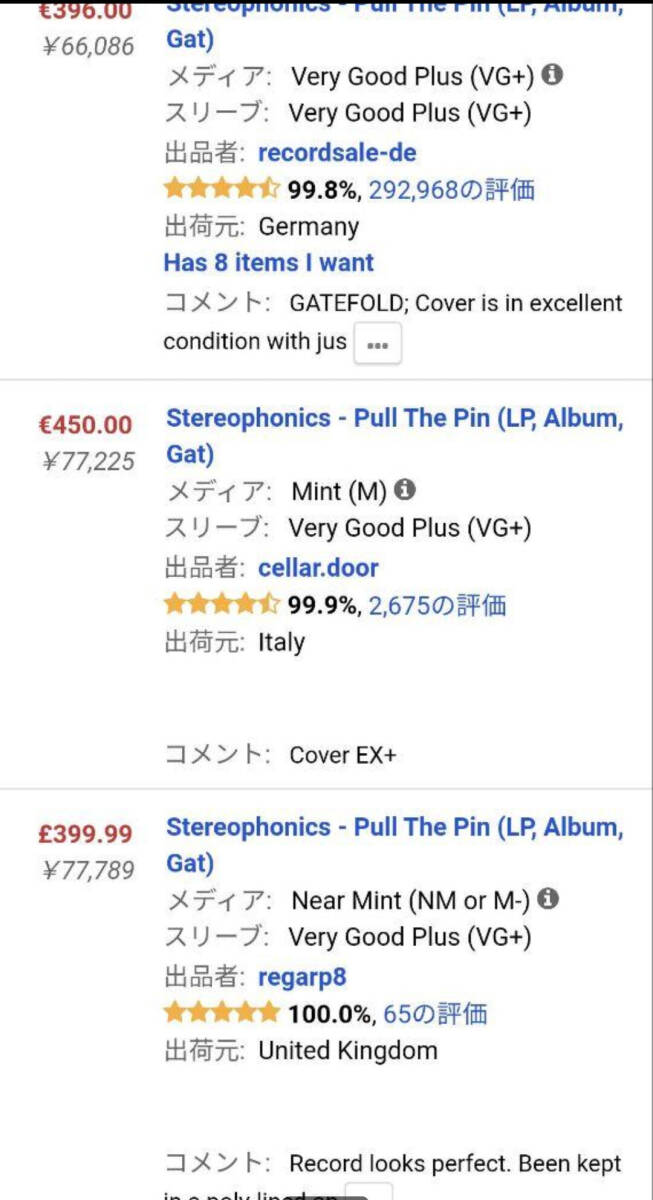View 65 ratings for regarp8
Screen dimensions: 653x1200
coord(435,1014)
